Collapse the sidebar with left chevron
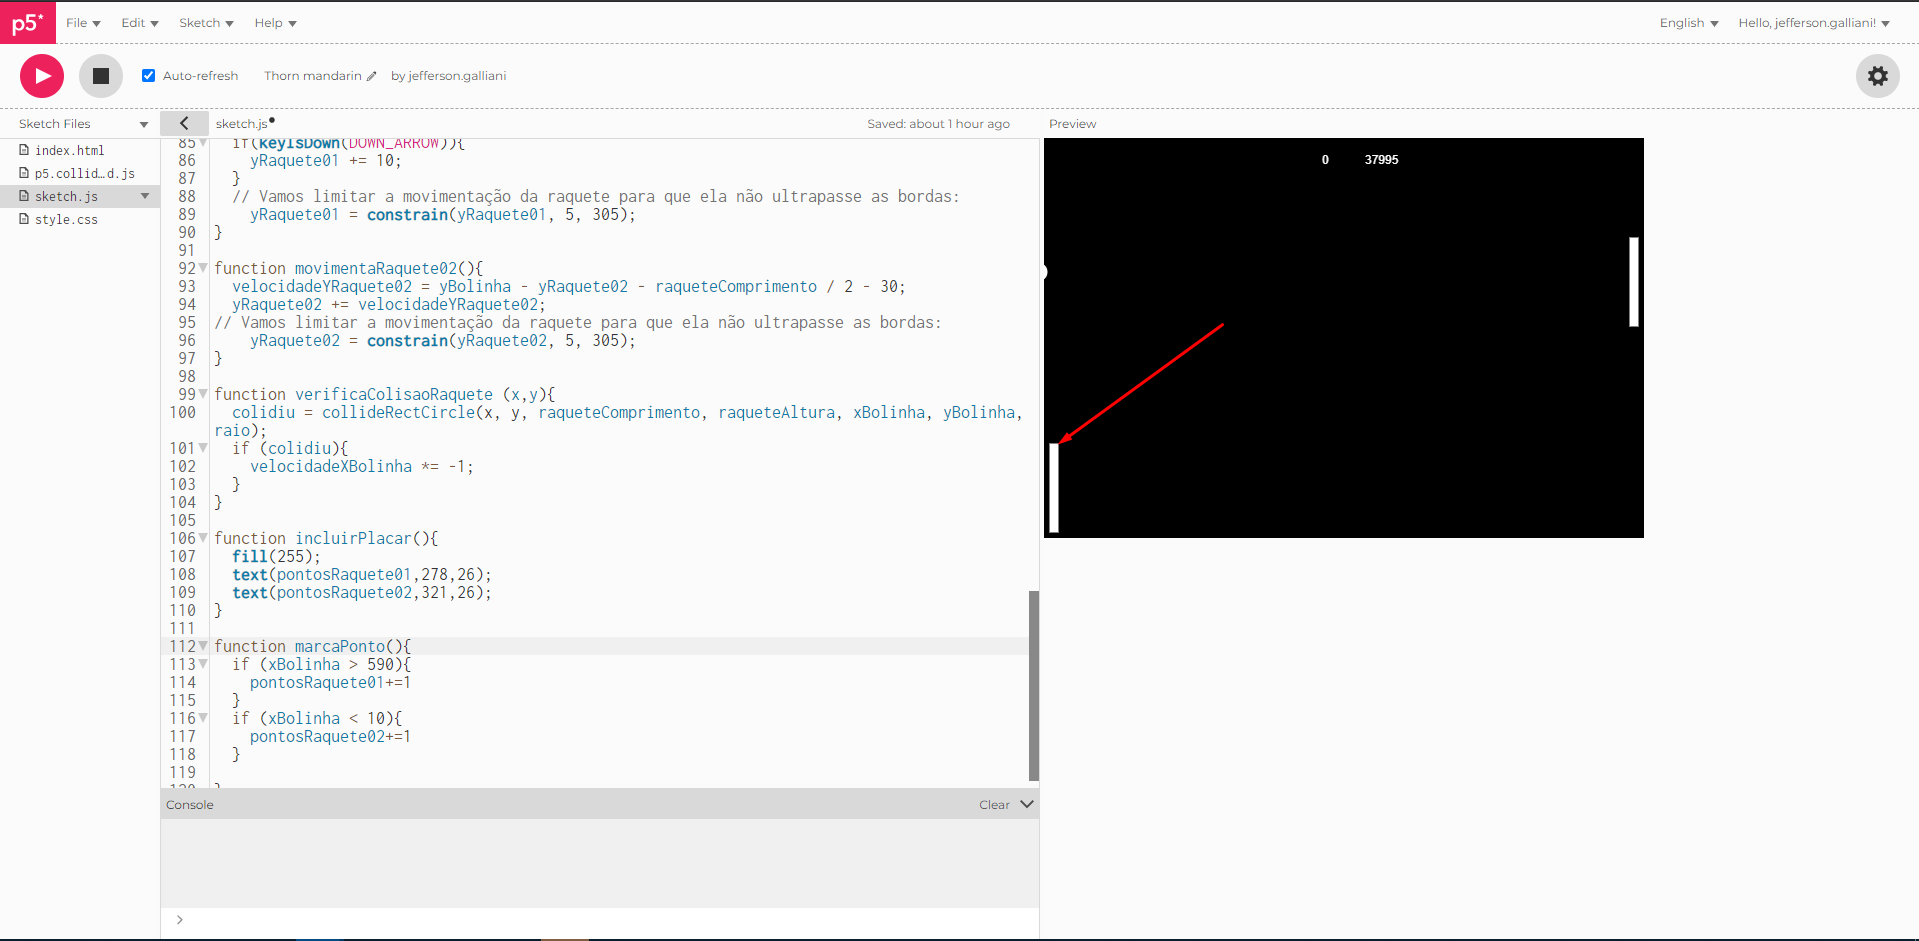 tap(184, 123)
